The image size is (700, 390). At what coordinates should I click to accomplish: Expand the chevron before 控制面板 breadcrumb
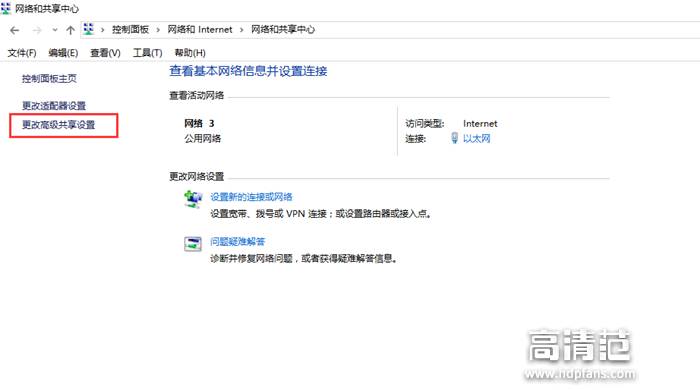[103, 30]
